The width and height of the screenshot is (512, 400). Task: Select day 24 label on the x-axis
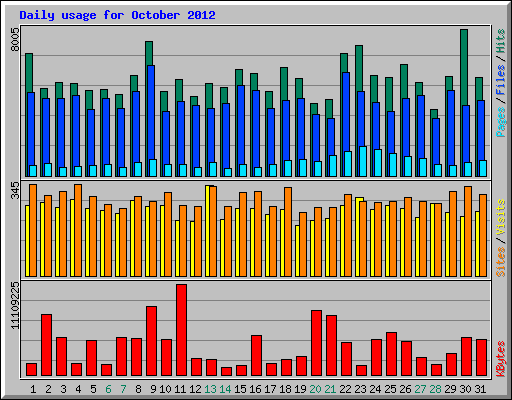(375, 389)
